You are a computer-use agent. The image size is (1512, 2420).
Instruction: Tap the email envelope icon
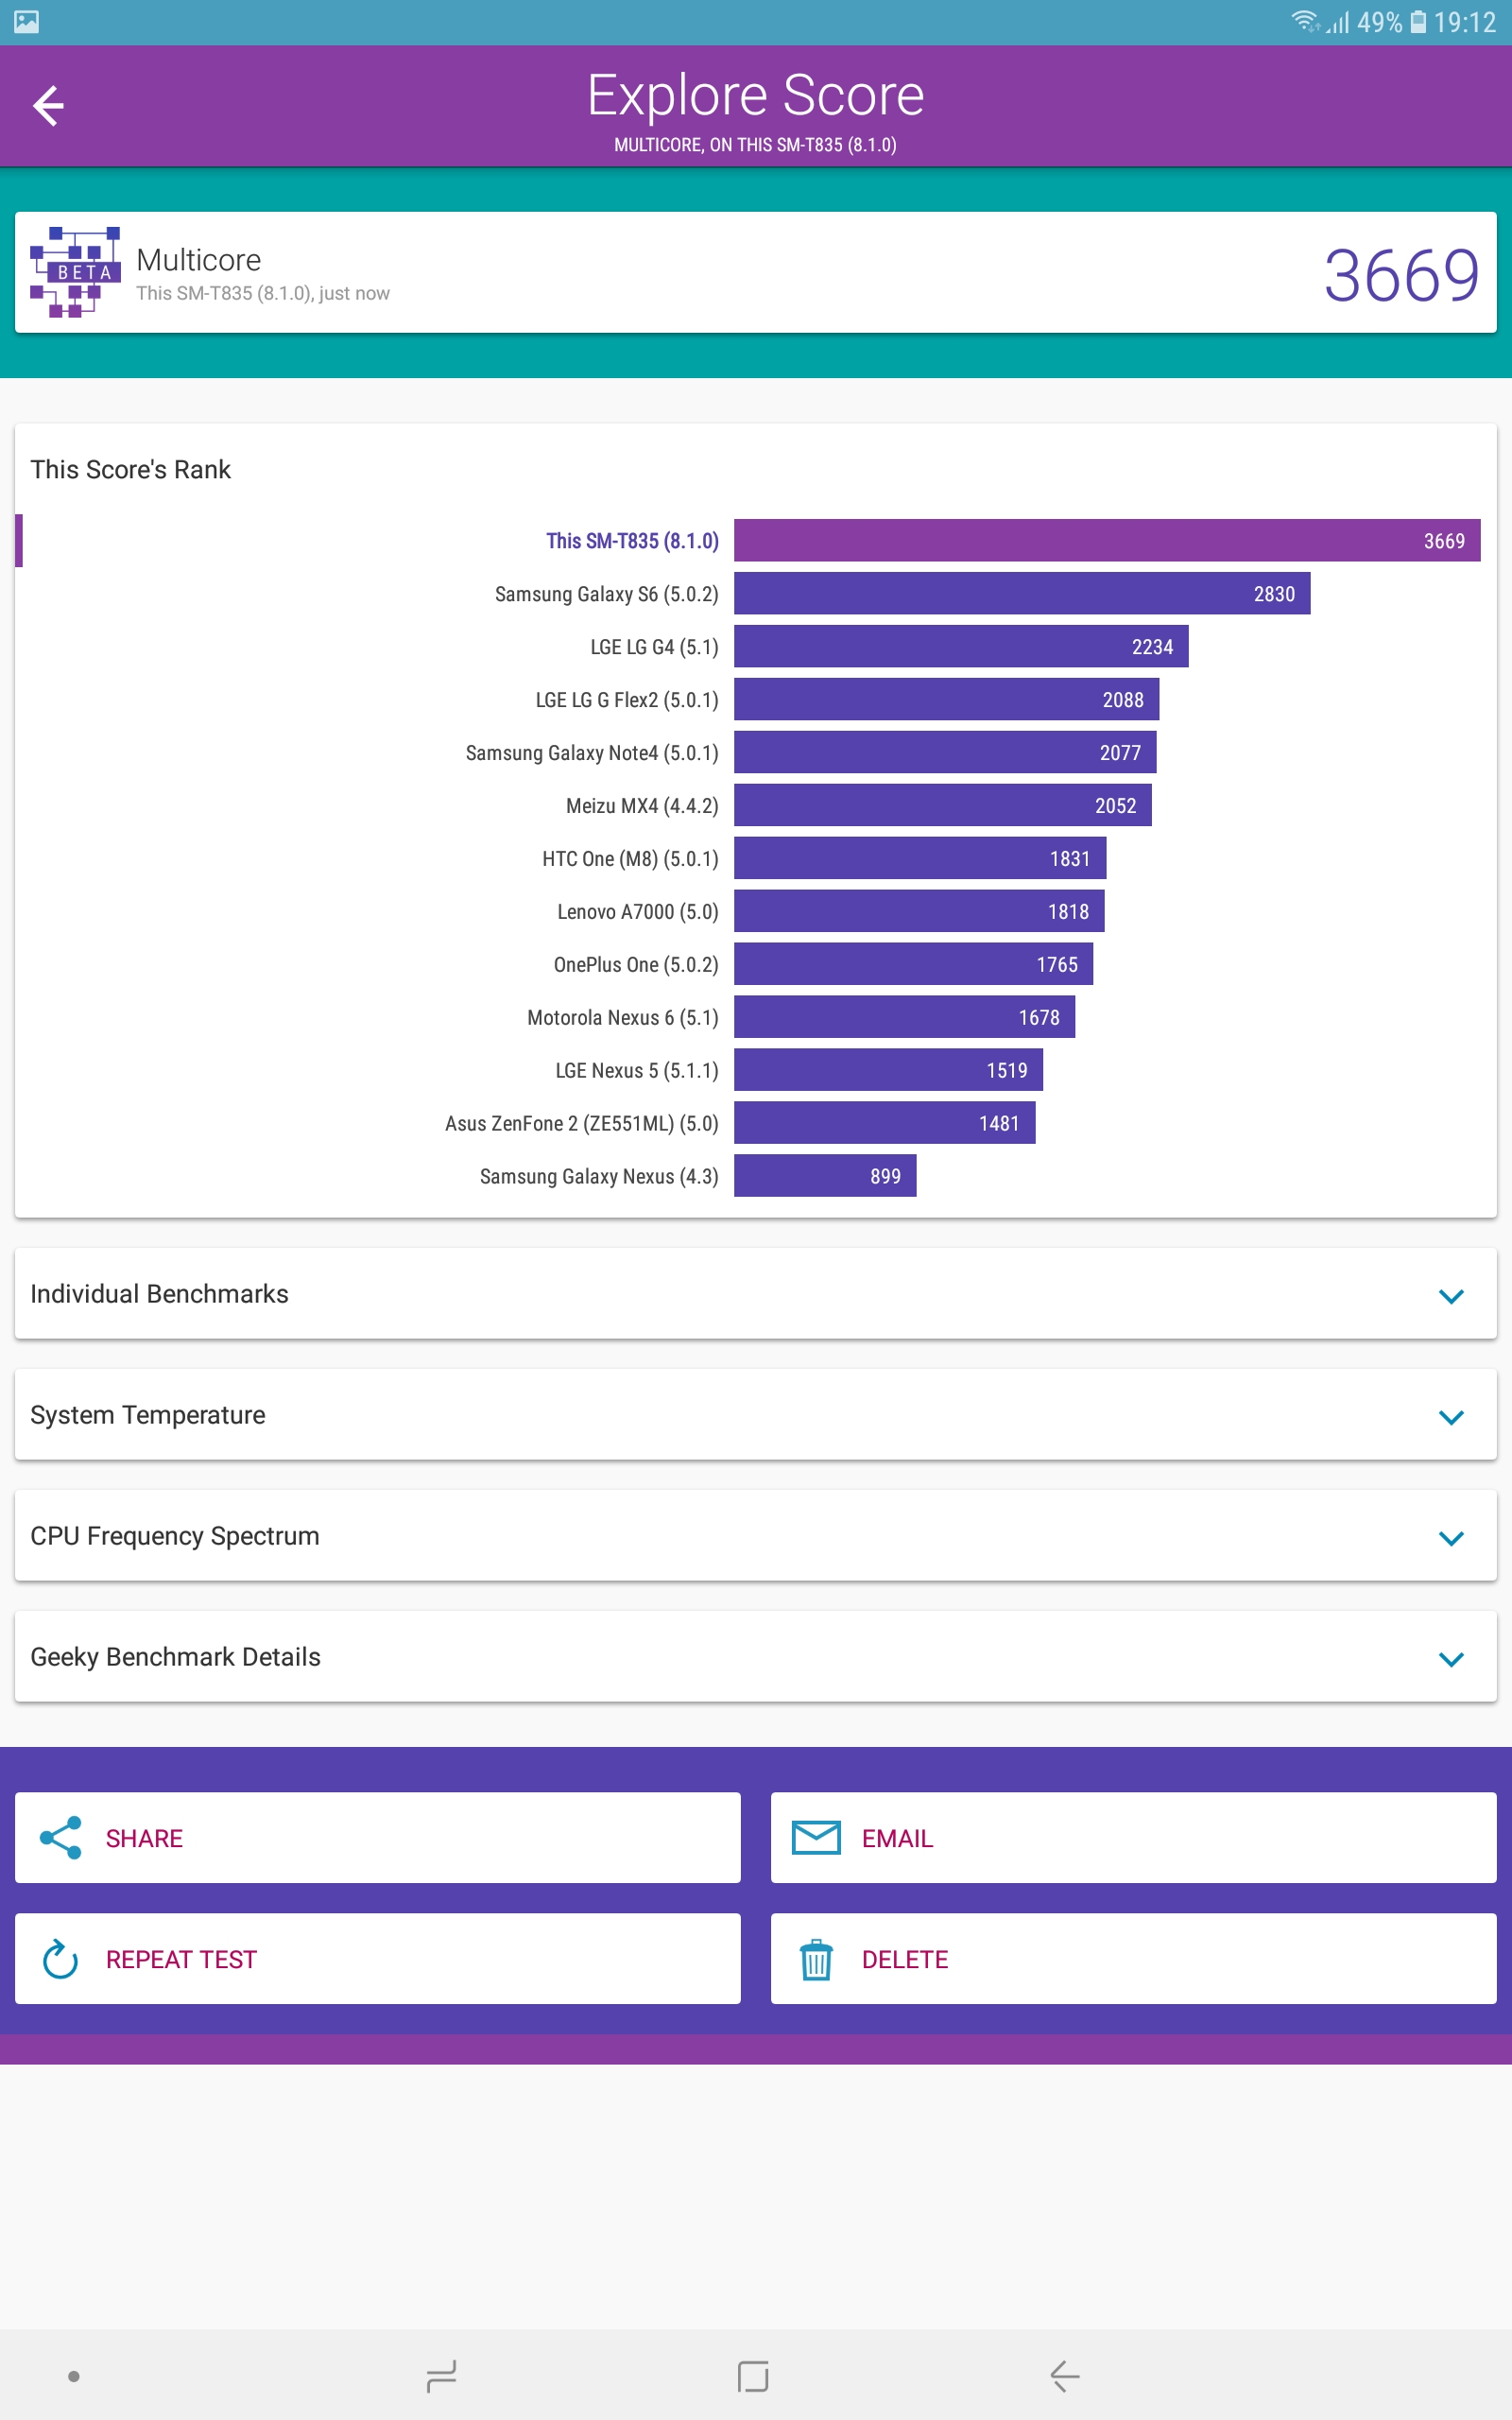tap(816, 1837)
